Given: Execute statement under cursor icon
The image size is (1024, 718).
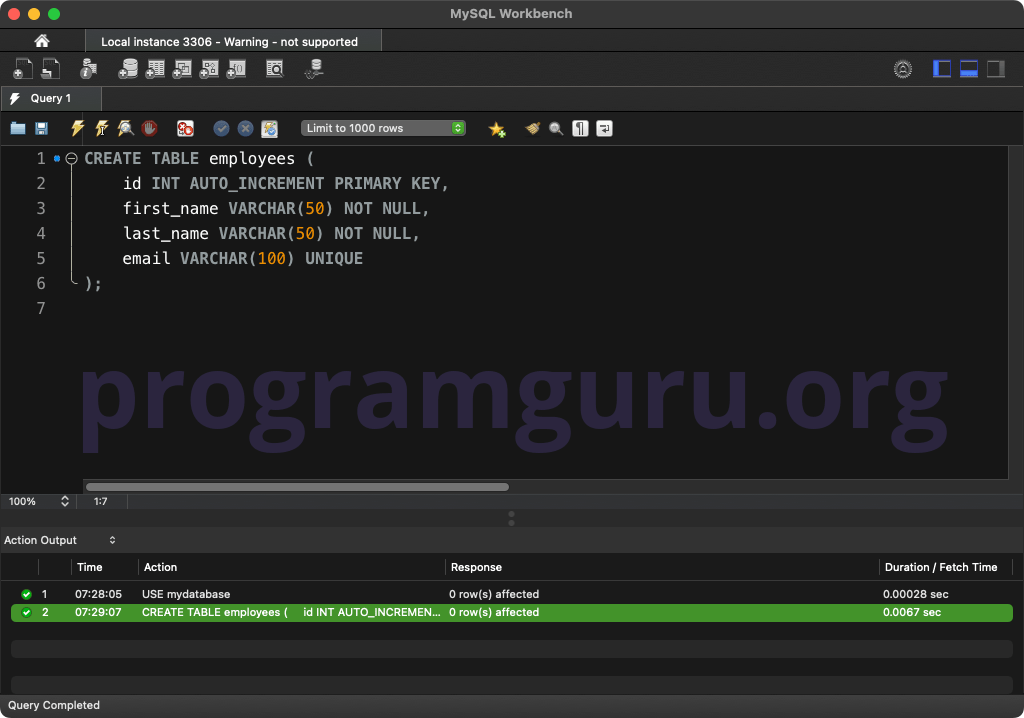Looking at the screenshot, I should pos(102,128).
